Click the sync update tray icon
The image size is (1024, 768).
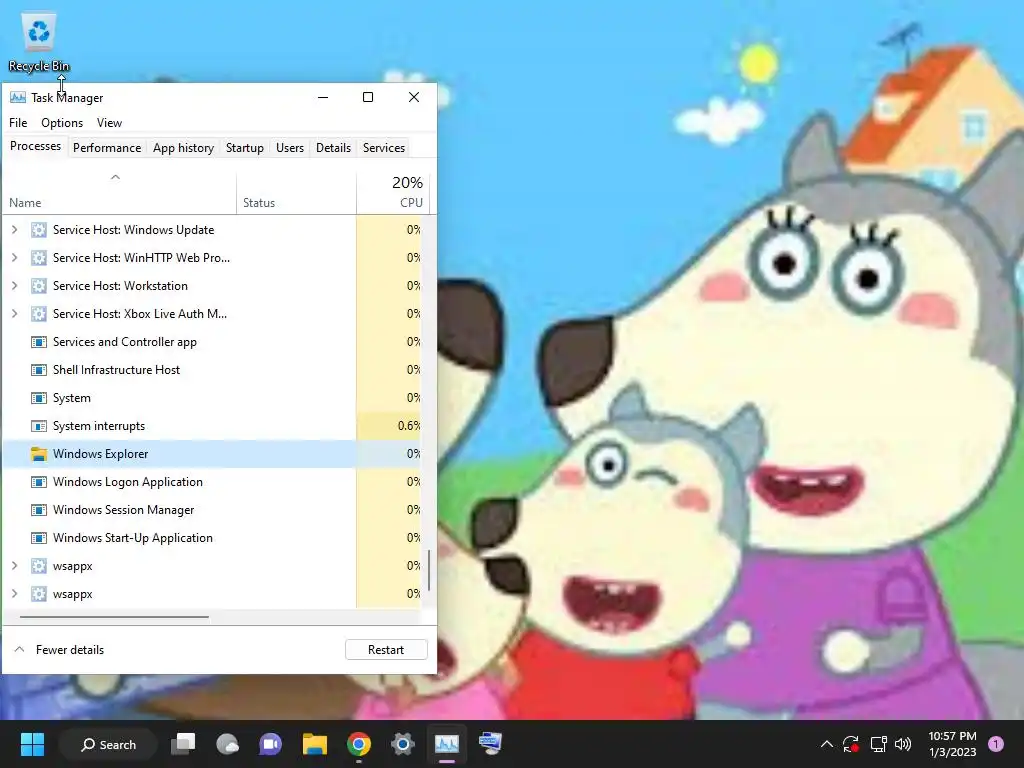tap(851, 744)
